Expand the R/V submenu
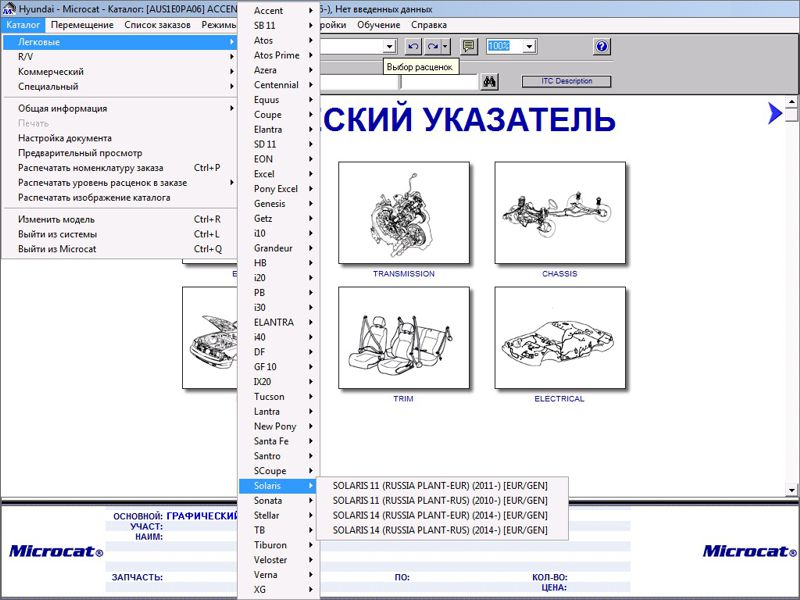The height and width of the screenshot is (600, 800). point(120,57)
